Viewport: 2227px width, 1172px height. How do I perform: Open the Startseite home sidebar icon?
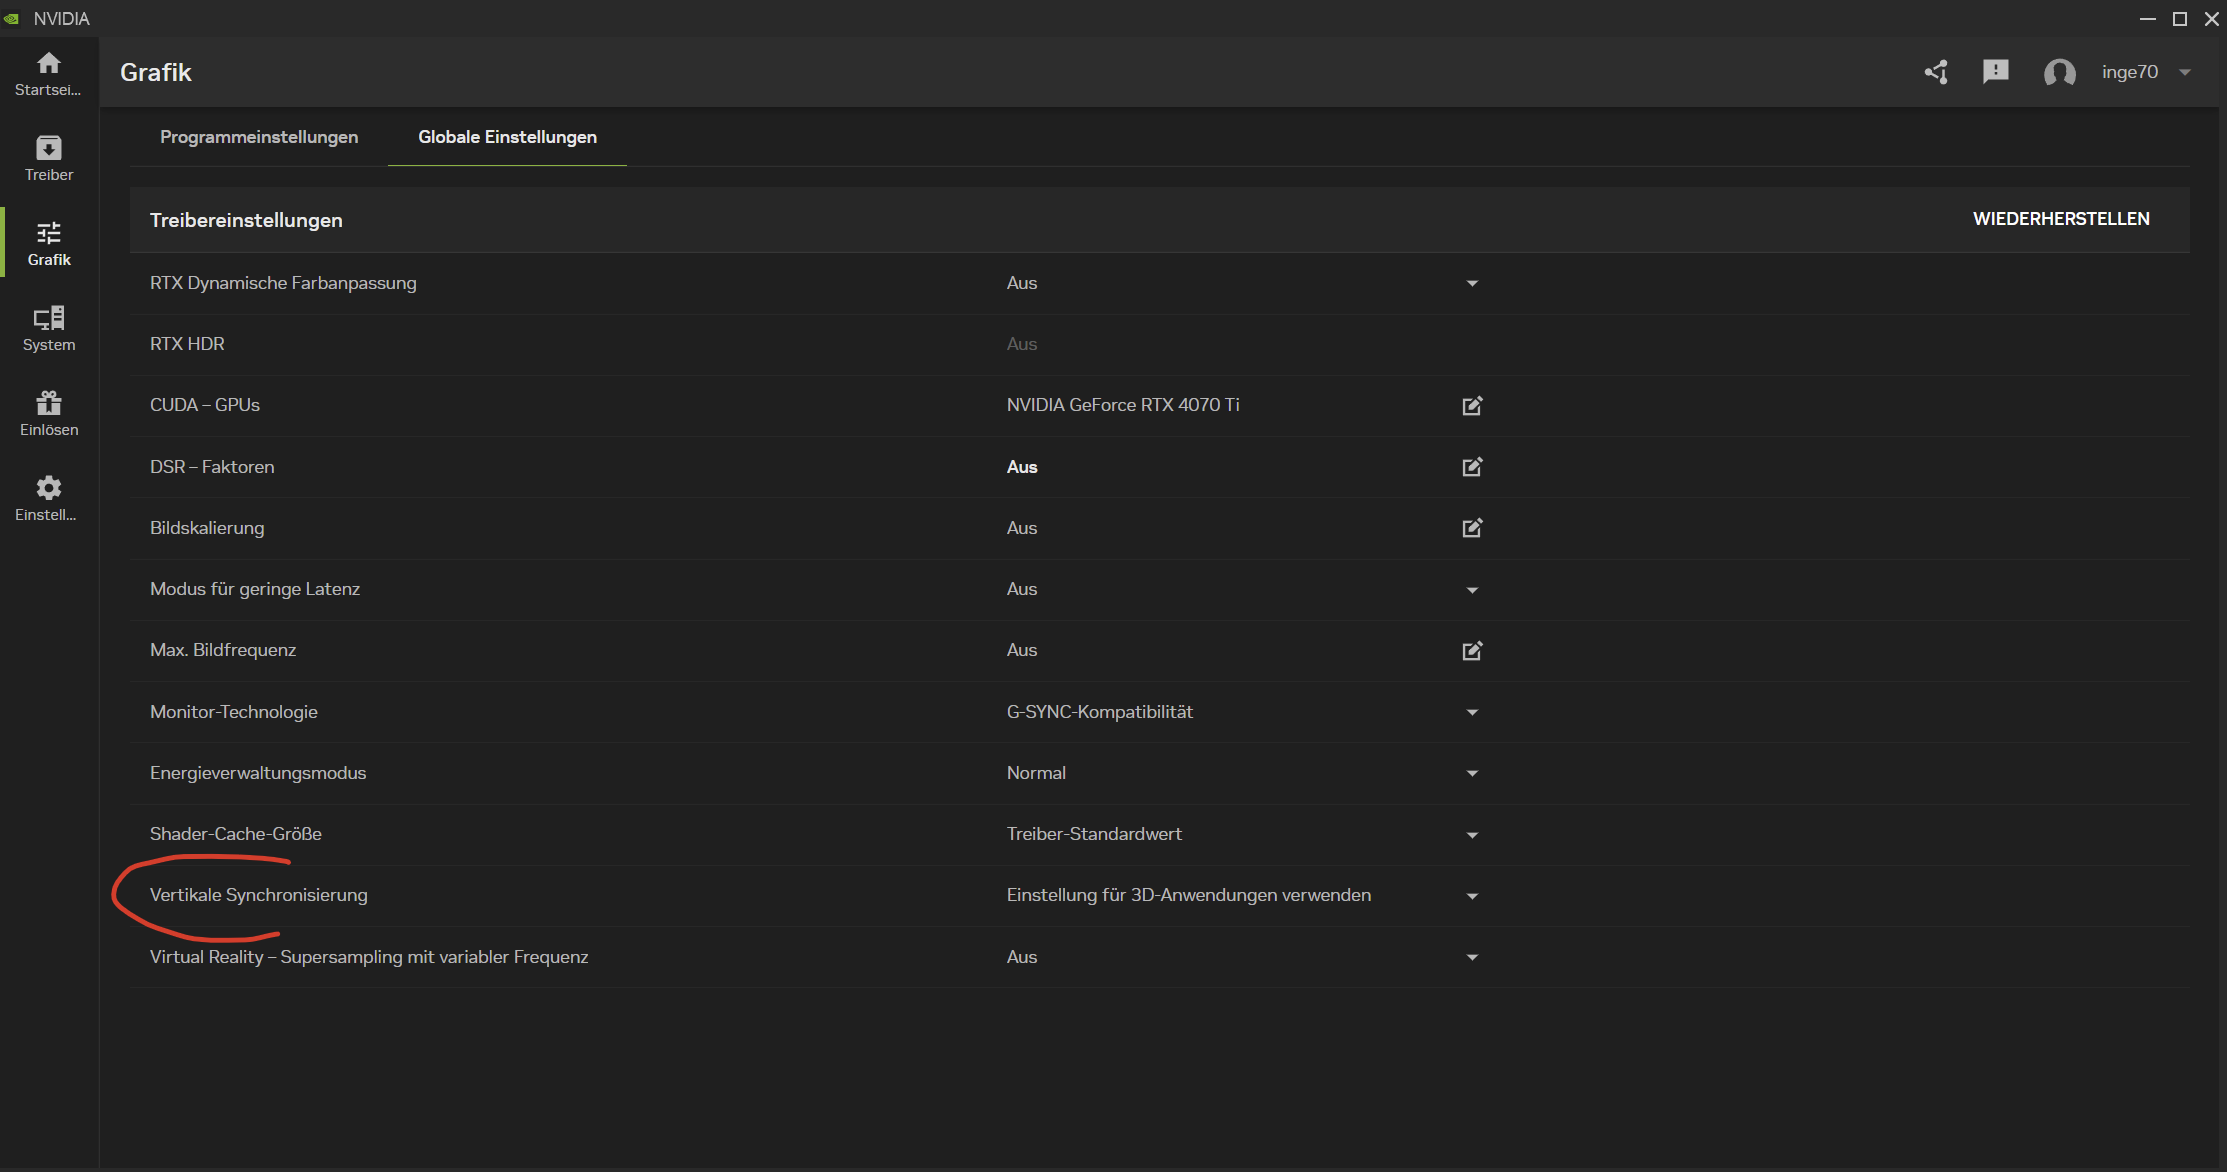click(48, 74)
